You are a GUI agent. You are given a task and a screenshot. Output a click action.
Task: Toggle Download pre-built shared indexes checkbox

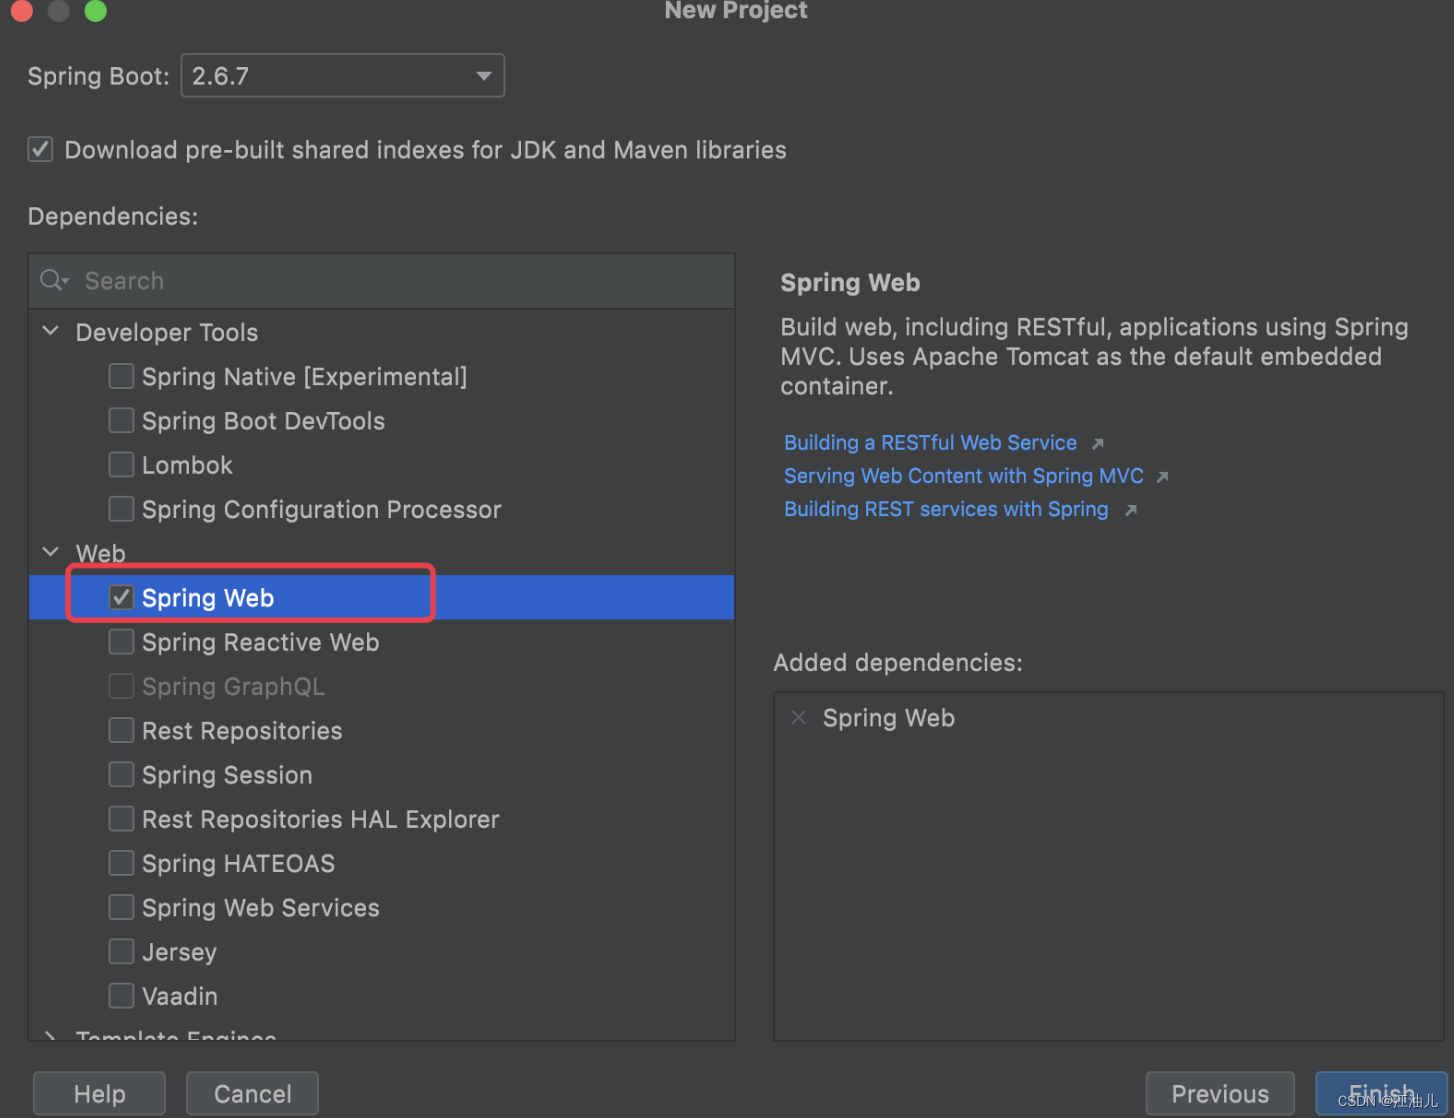(40, 150)
